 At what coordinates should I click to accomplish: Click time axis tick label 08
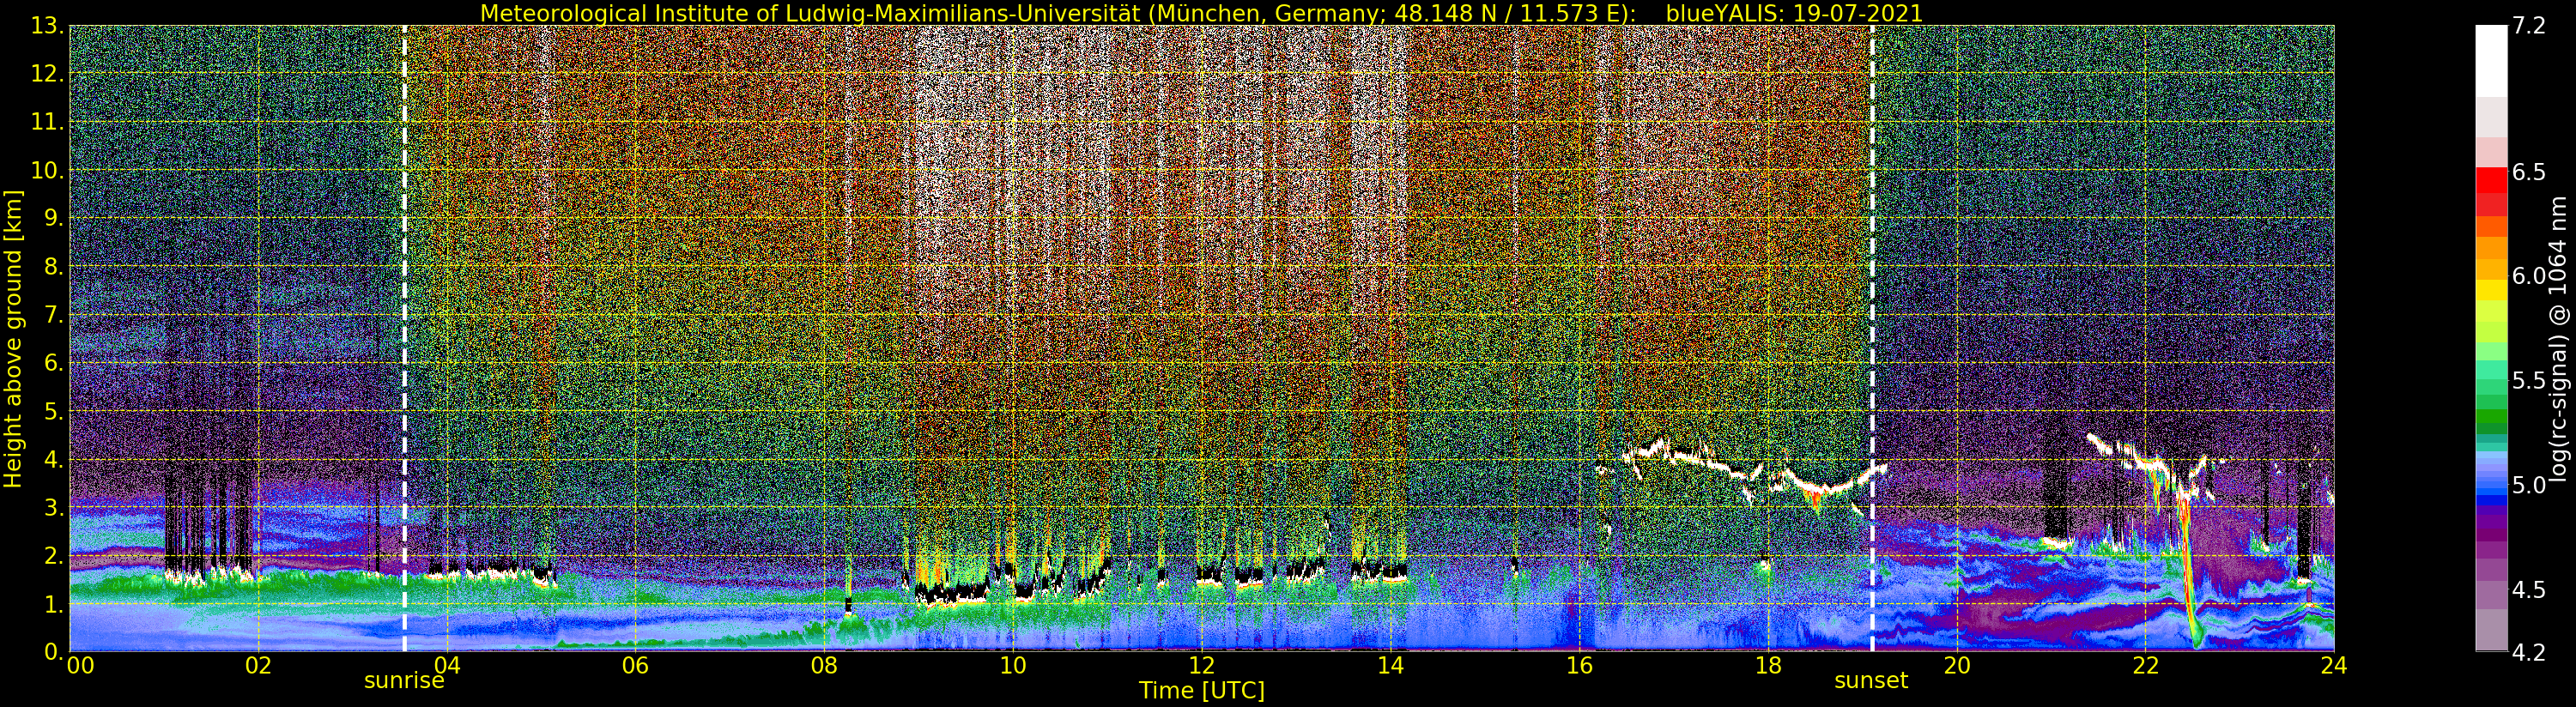tap(824, 666)
